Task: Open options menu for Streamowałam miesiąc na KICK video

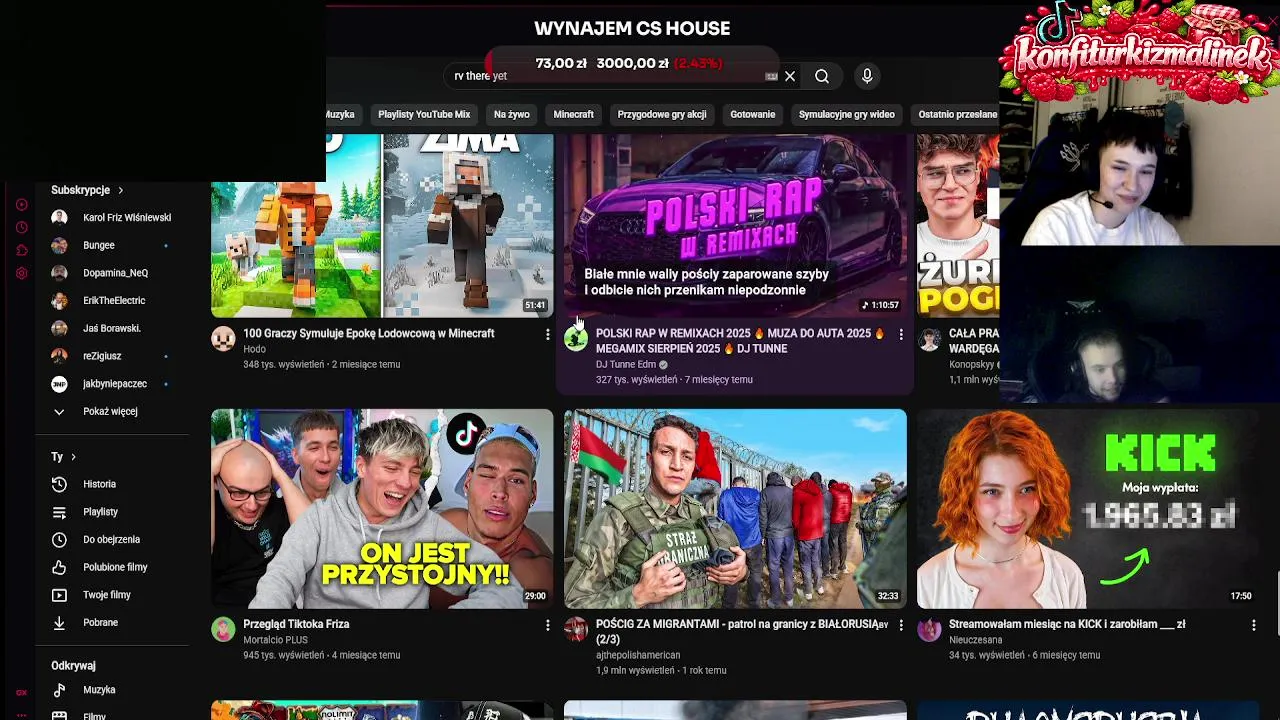Action: coord(1253,625)
